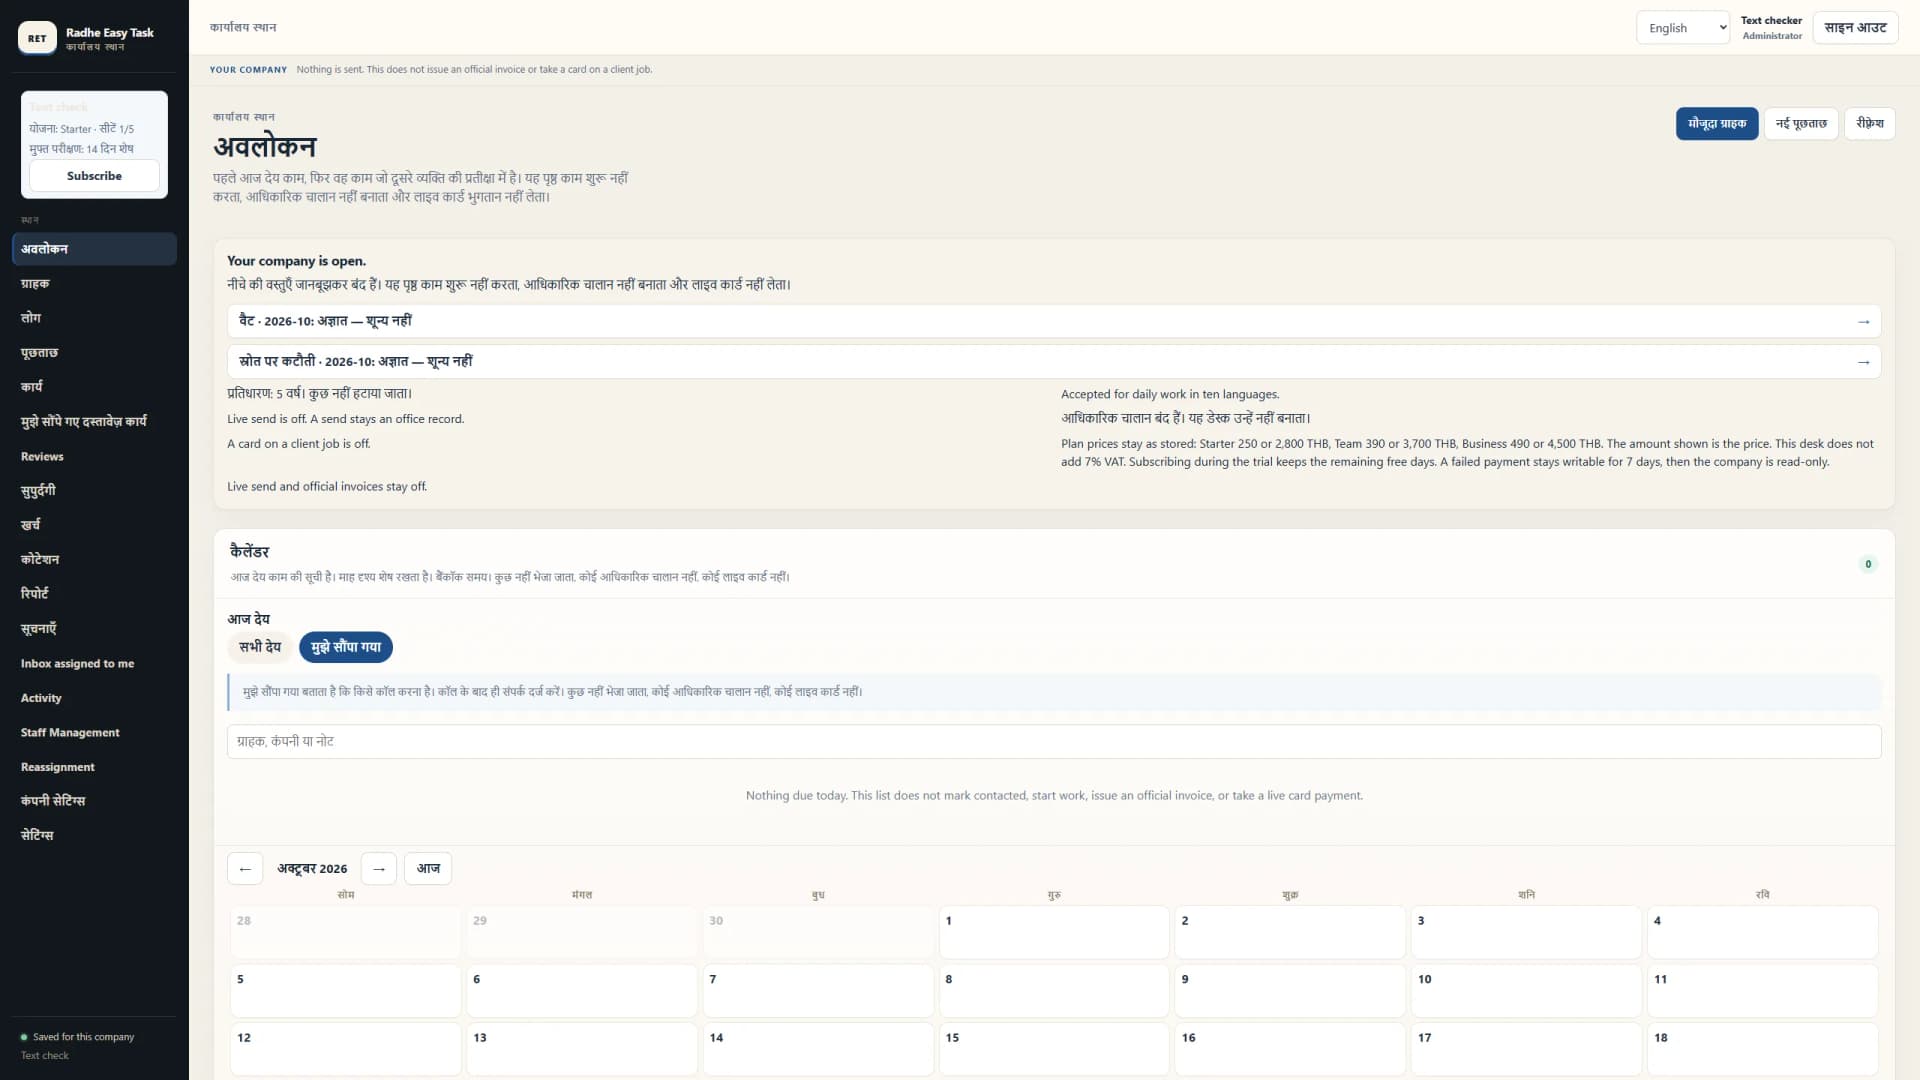Select calendar day 10
This screenshot has width=1920, height=1080.
click(x=1526, y=990)
